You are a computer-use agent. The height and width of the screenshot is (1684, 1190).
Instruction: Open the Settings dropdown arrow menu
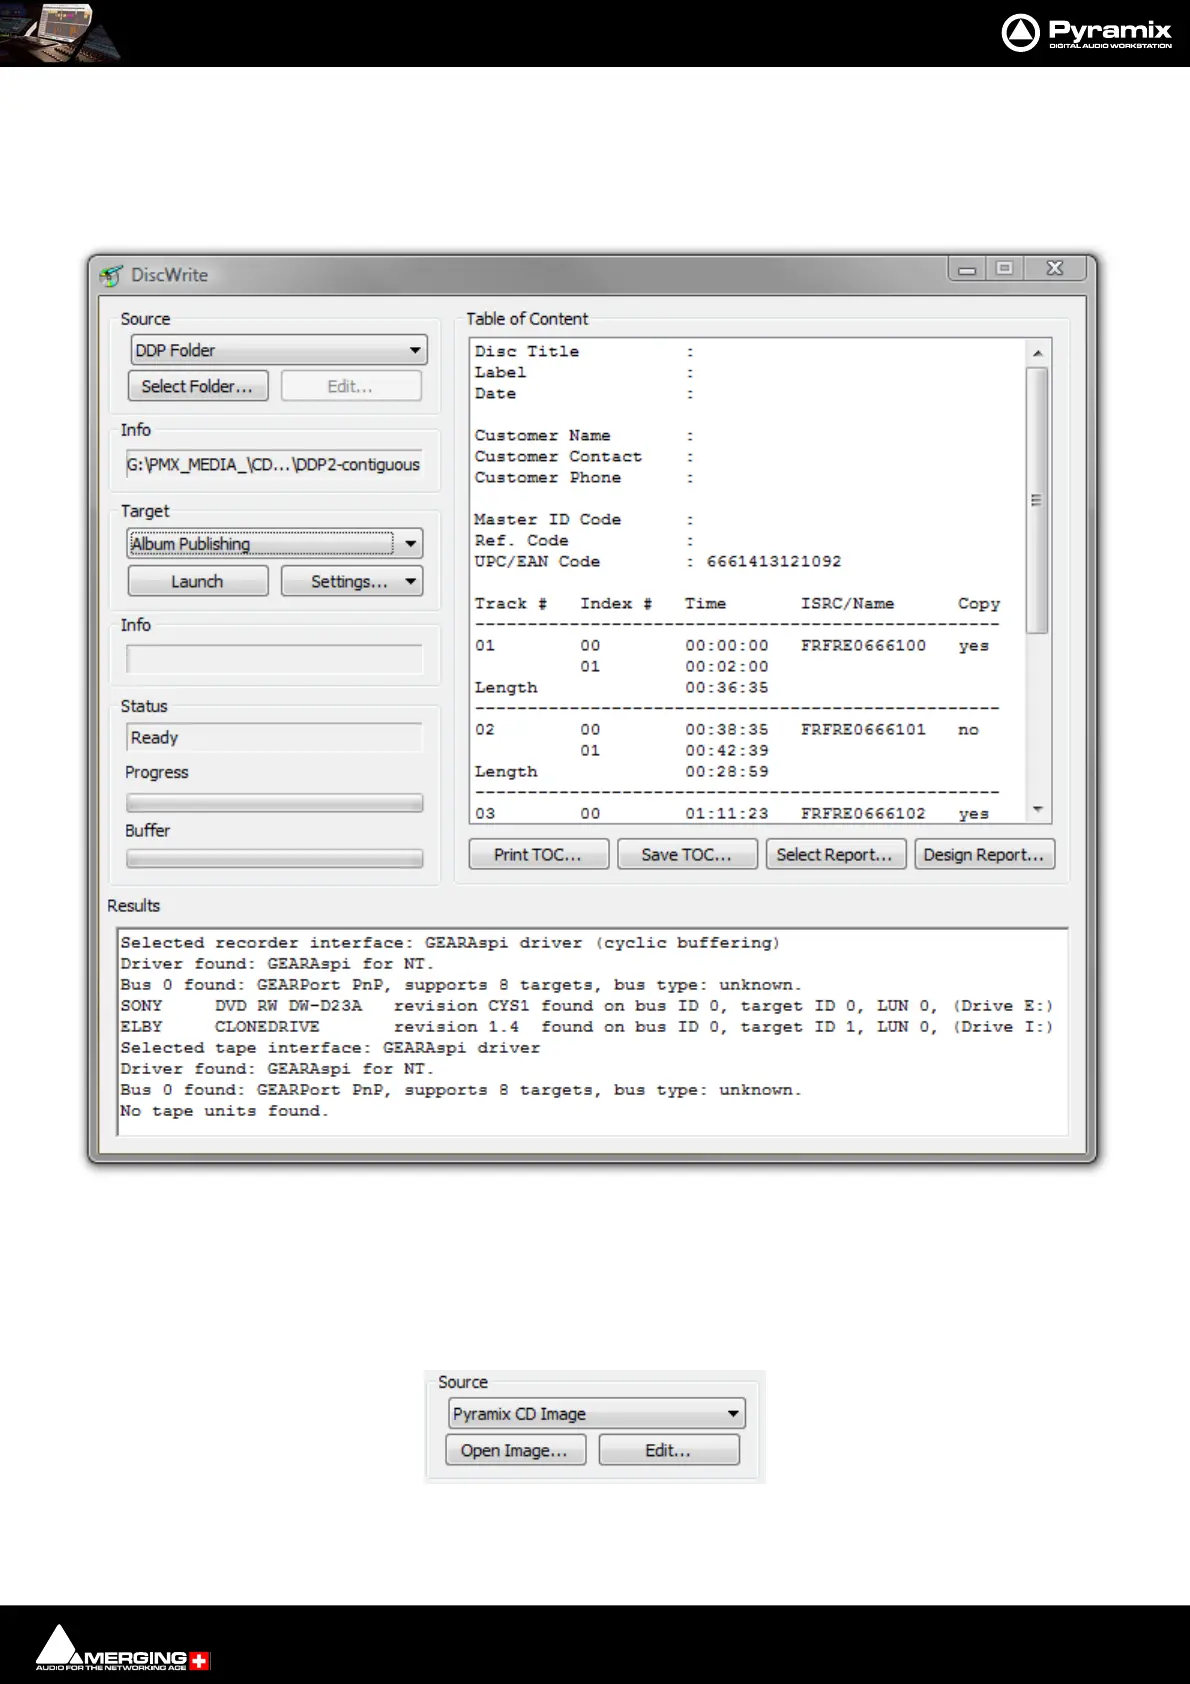point(410,581)
